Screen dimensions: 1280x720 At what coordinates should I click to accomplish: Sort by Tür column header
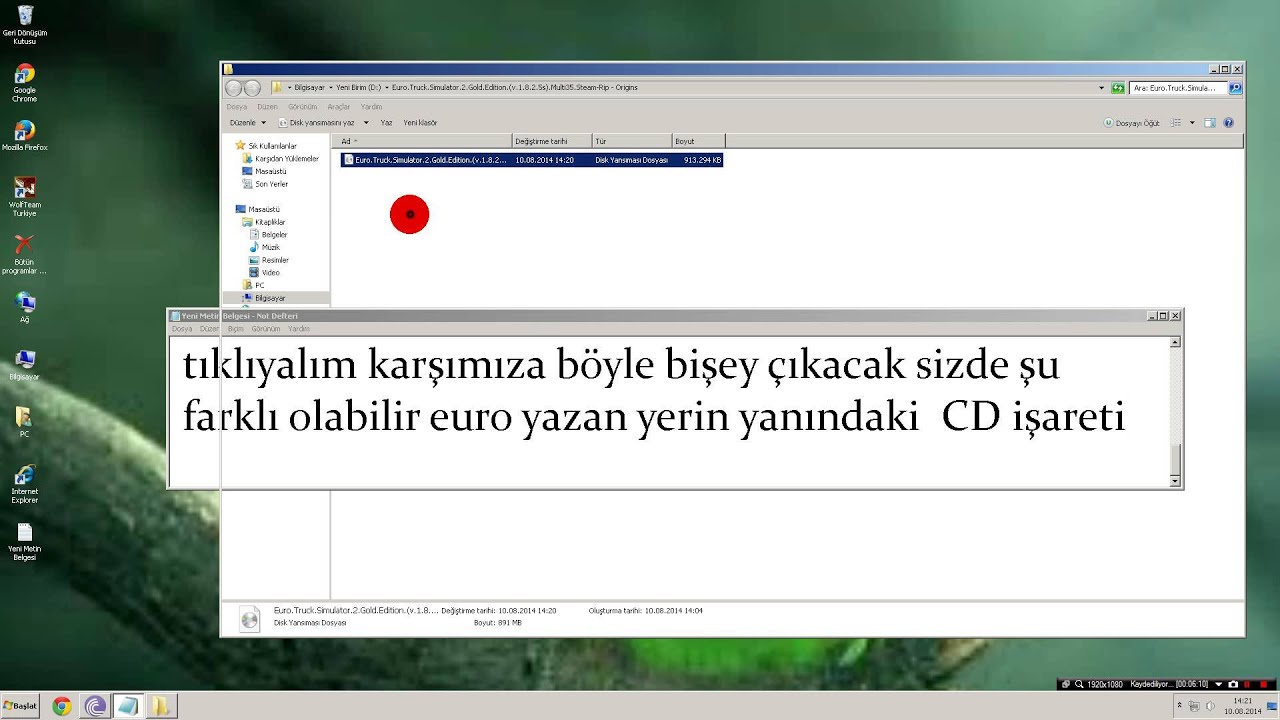(632, 141)
